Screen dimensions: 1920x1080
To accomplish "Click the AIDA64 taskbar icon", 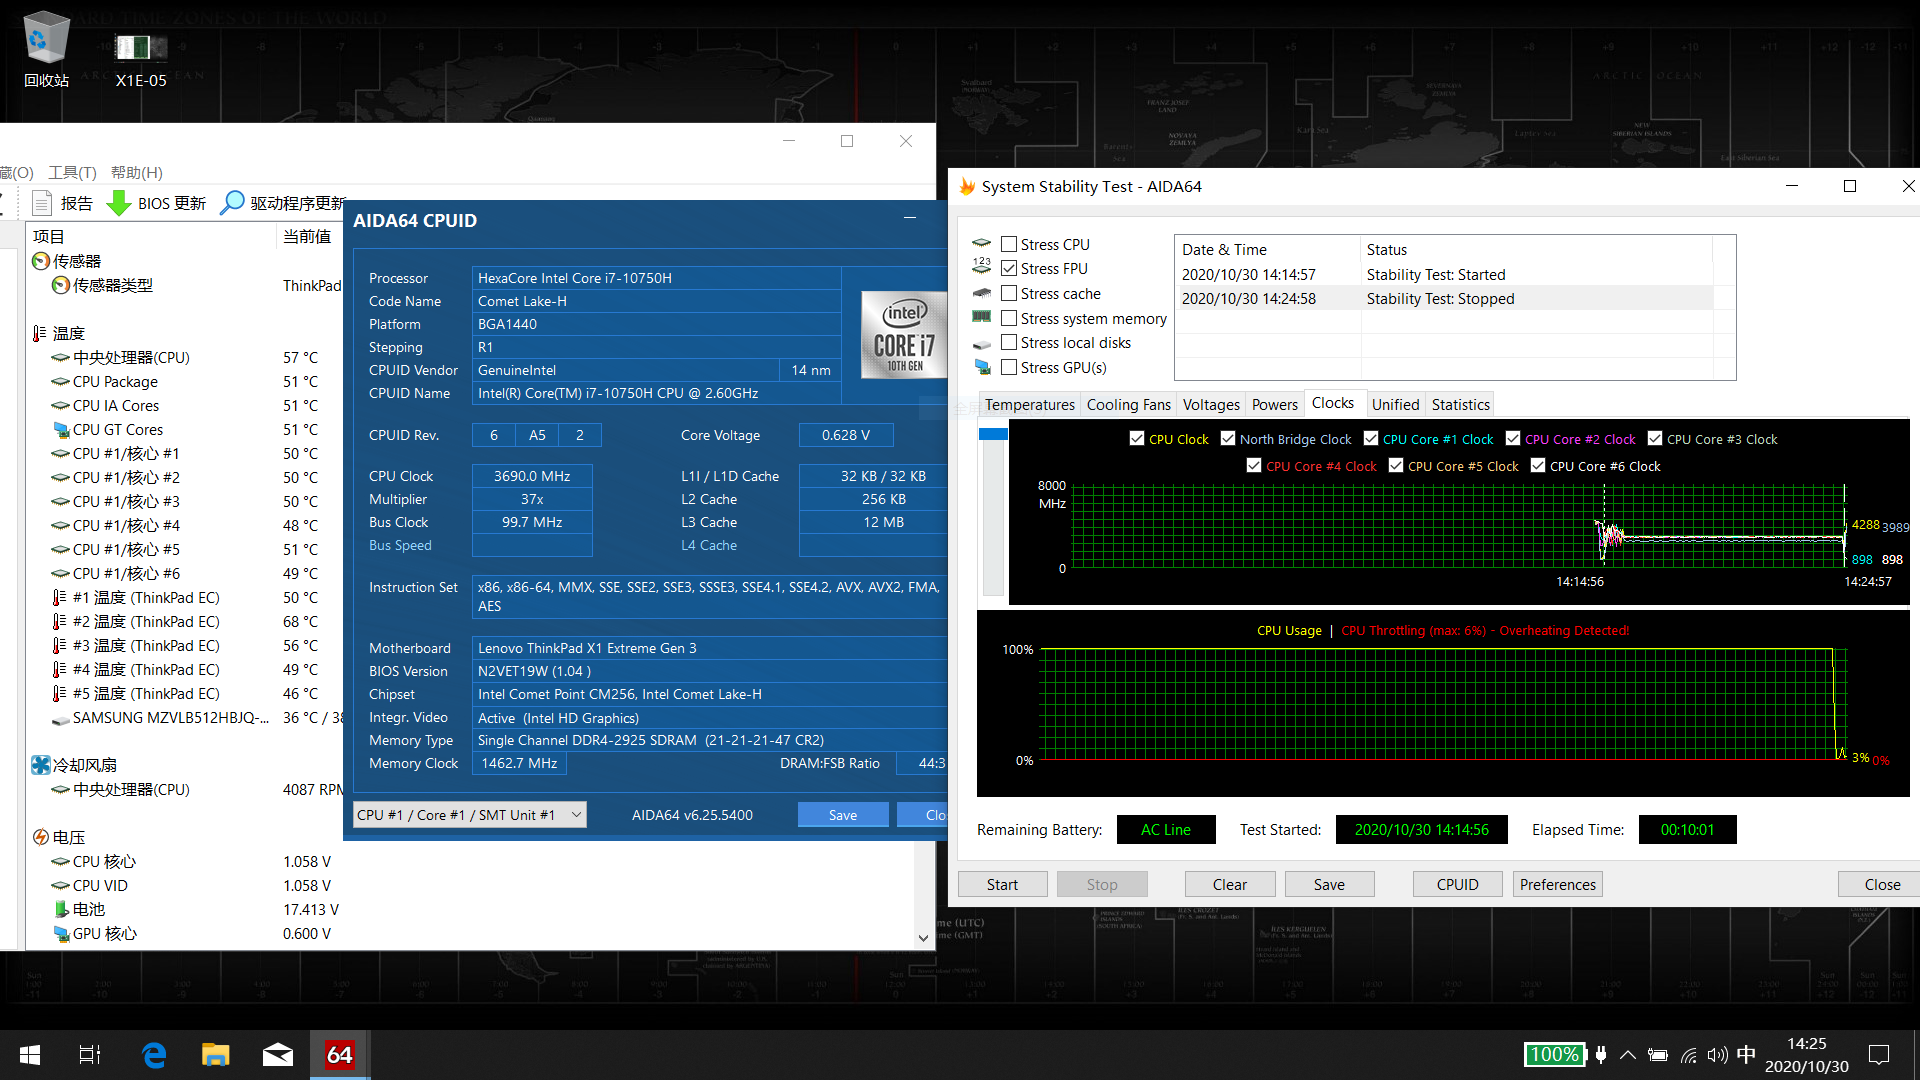I will coord(340,1055).
